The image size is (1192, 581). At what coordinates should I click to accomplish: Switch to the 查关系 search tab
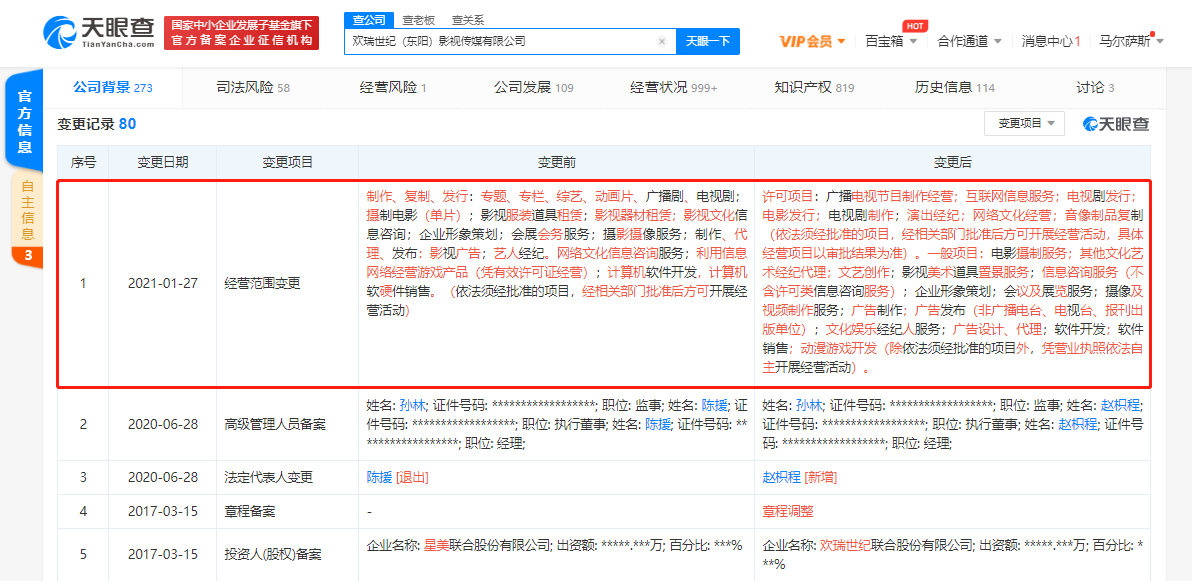(x=468, y=20)
